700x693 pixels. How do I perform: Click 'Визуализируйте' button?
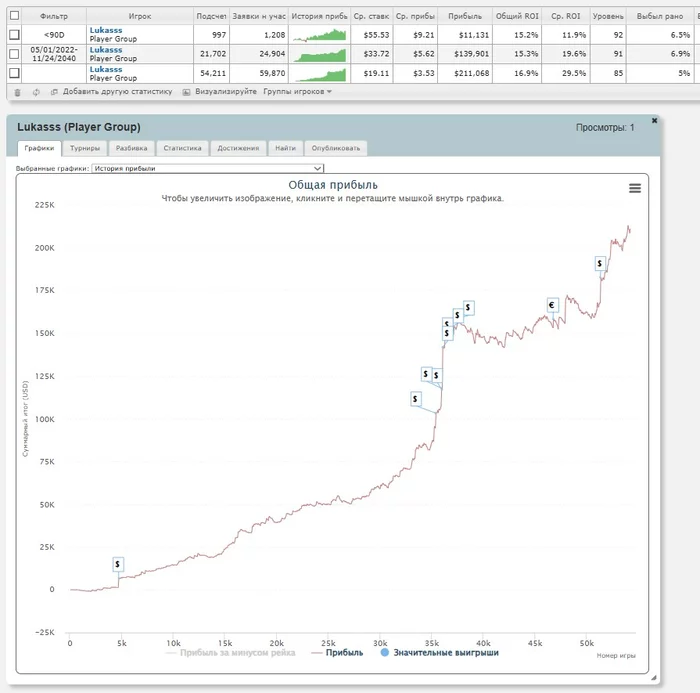[x=226, y=92]
